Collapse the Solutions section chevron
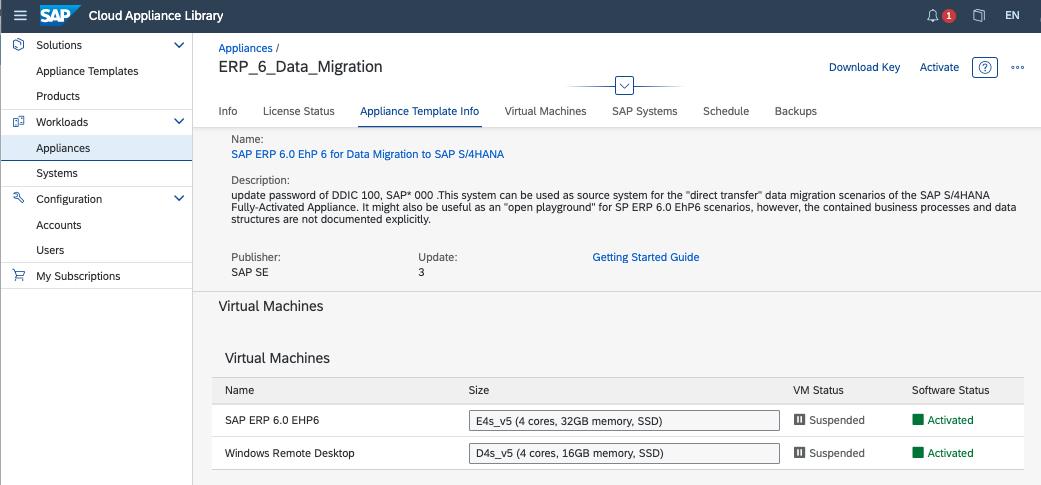1041x485 pixels. tap(179, 45)
